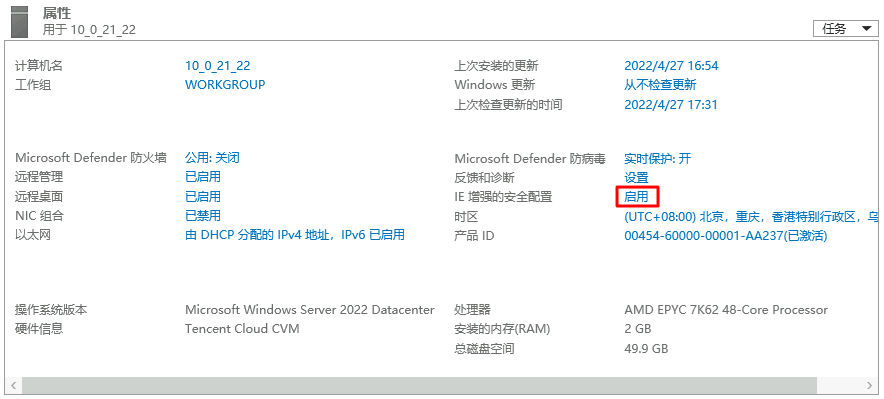The image size is (884, 399).
Task: Open Windows 更新 setting 从不检查更新
Action: click(660, 85)
